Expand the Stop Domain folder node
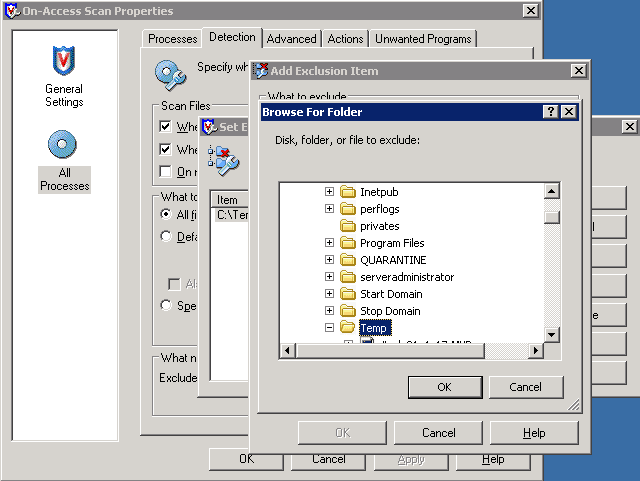Viewport: 640px width, 481px height. 329,311
